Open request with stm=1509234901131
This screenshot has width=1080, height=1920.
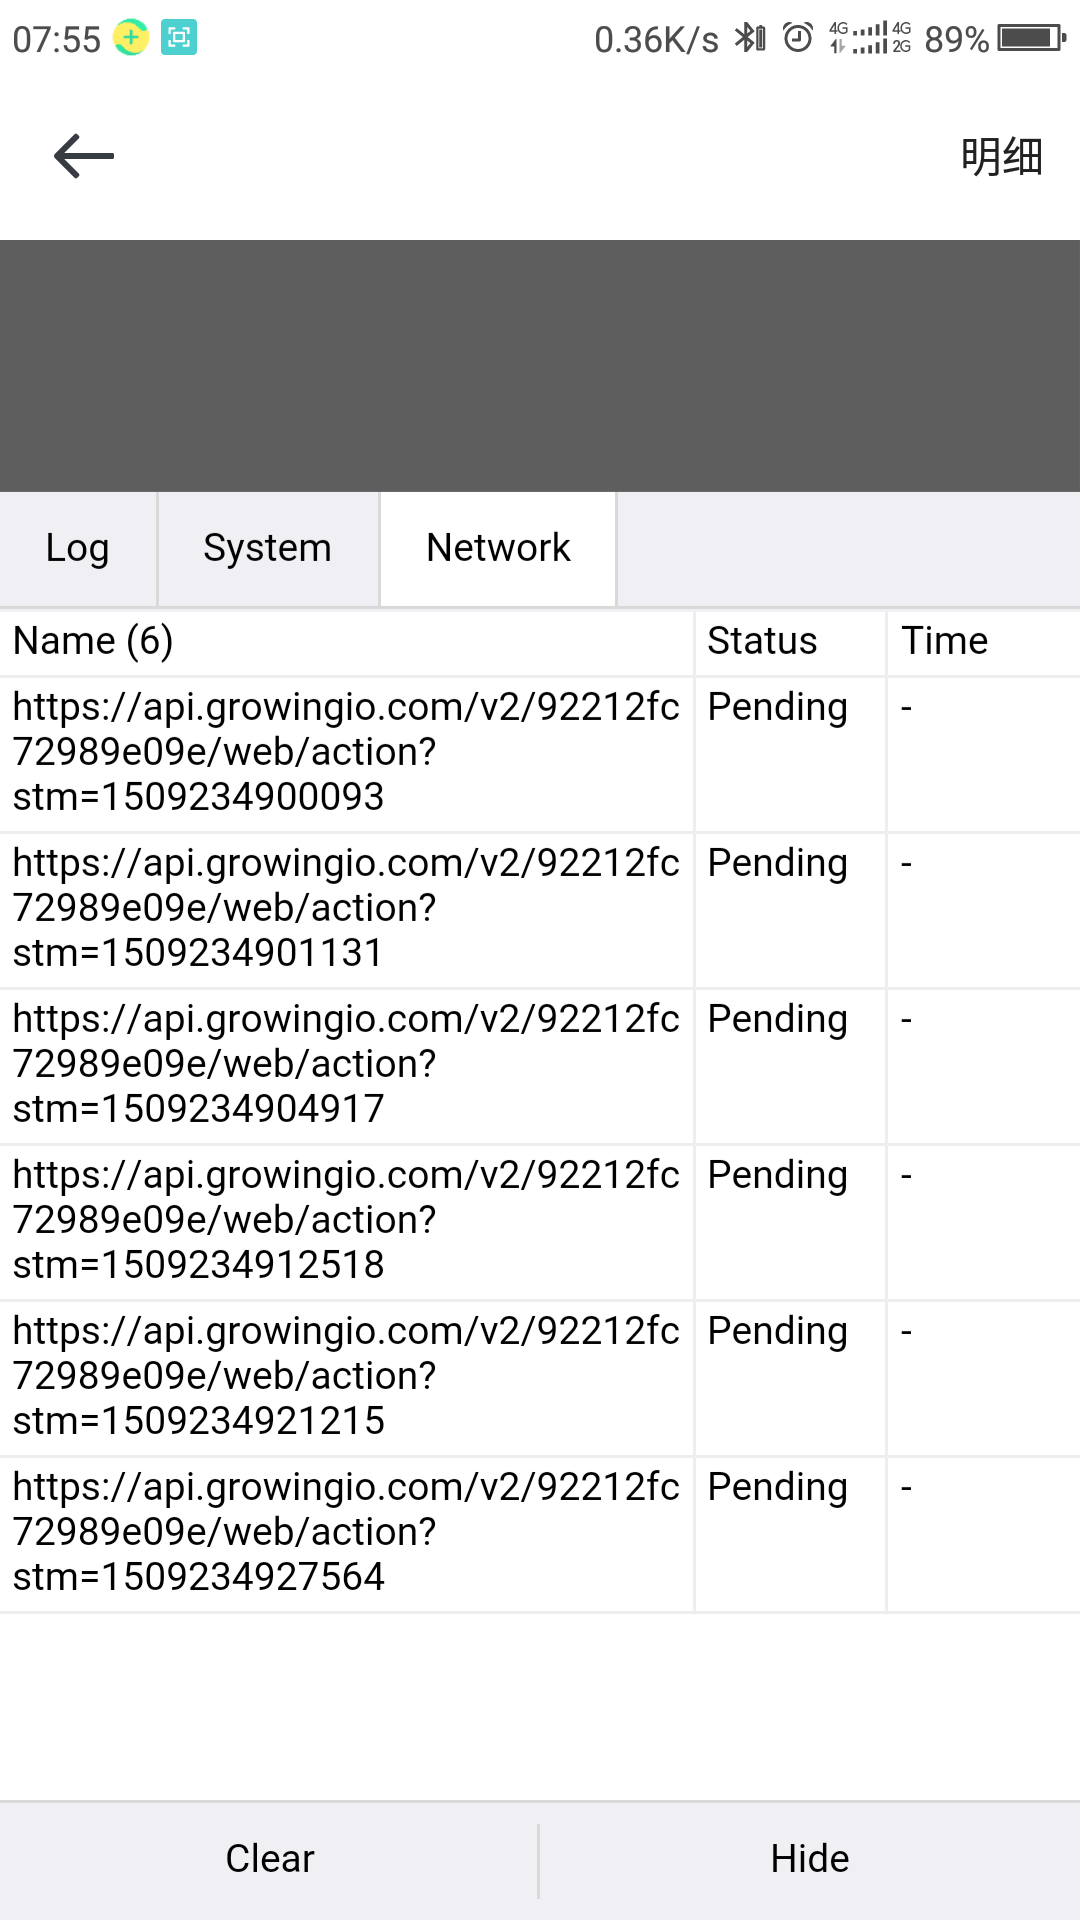pyautogui.click(x=540, y=910)
